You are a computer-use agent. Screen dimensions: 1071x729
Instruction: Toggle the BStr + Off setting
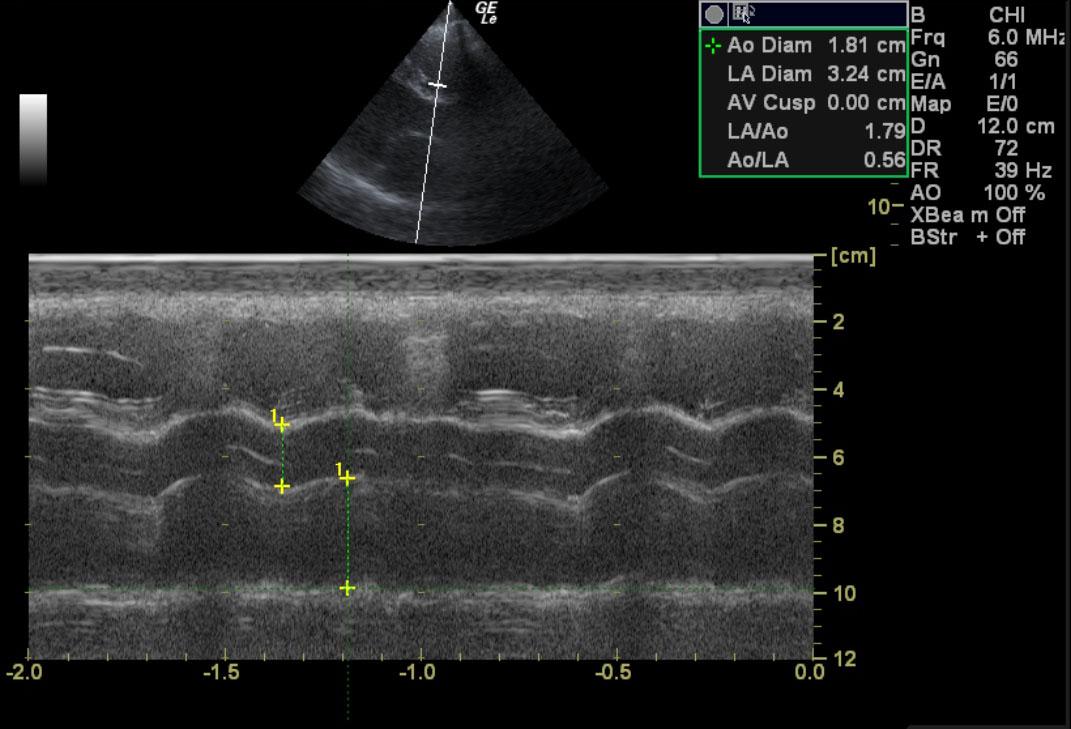[x=967, y=238]
